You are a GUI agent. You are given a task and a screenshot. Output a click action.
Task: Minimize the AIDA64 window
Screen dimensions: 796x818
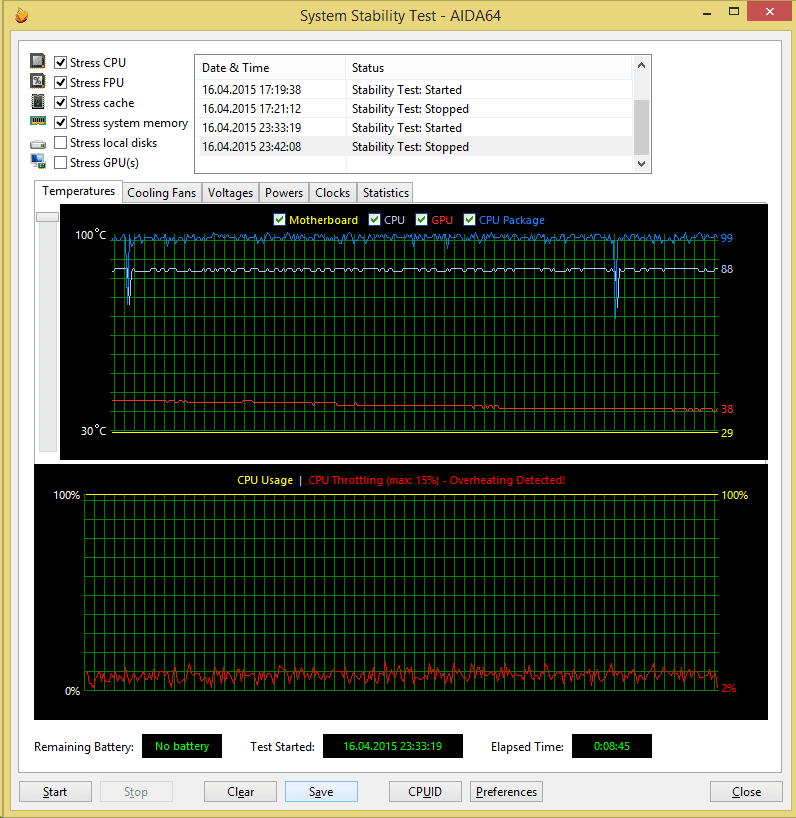point(707,12)
